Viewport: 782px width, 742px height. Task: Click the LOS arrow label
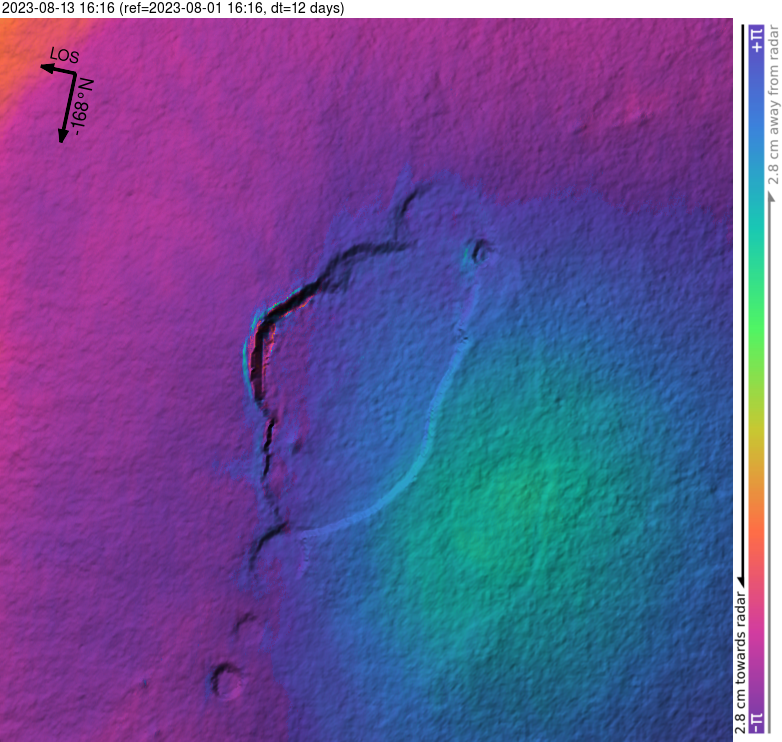point(64,55)
